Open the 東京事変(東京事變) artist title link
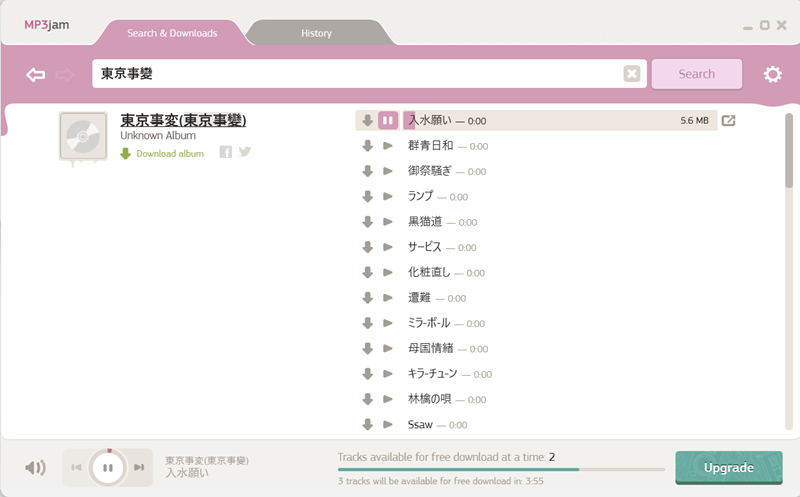Screen dimensions: 800x497 click(x=183, y=120)
